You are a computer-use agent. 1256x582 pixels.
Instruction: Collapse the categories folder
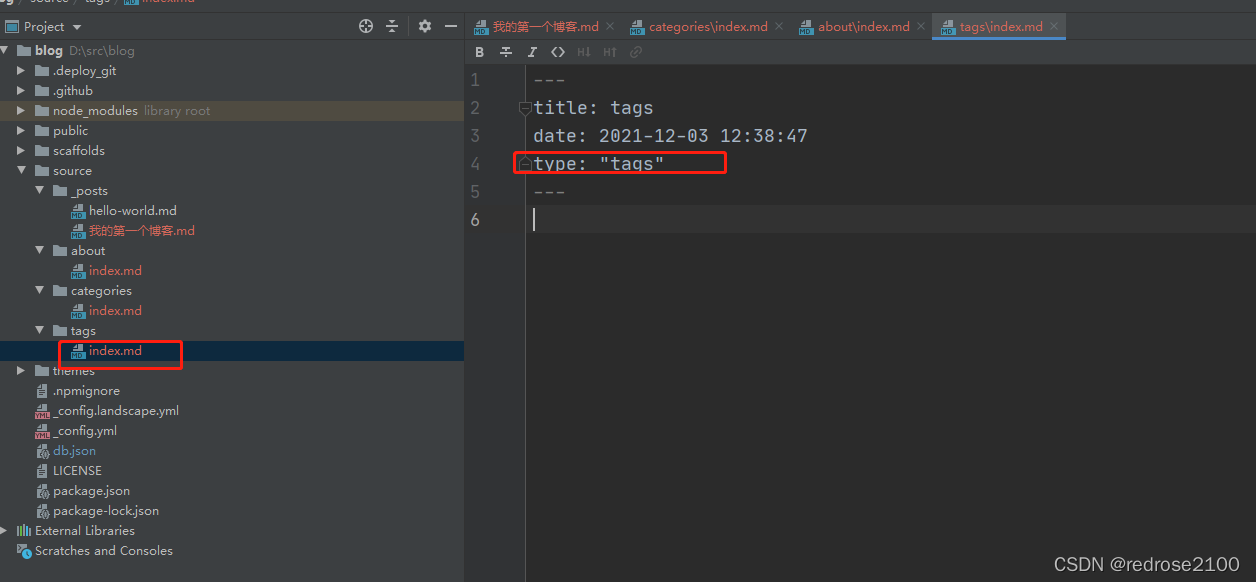pyautogui.click(x=40, y=291)
